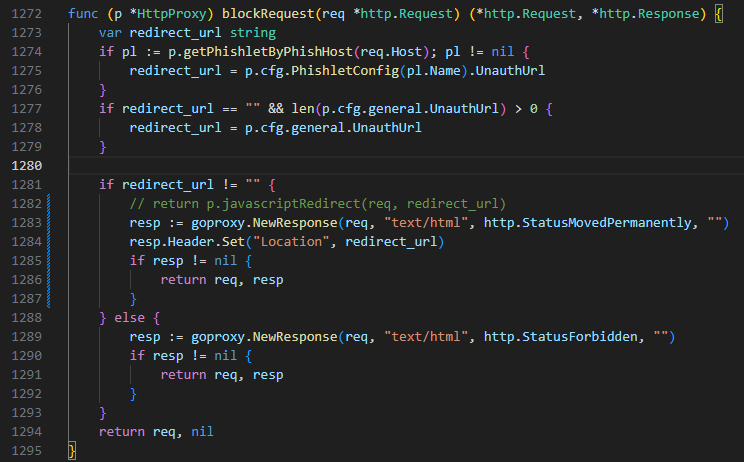Click the "Location" string literal
The height and width of the screenshot is (462, 744).
coord(291,241)
